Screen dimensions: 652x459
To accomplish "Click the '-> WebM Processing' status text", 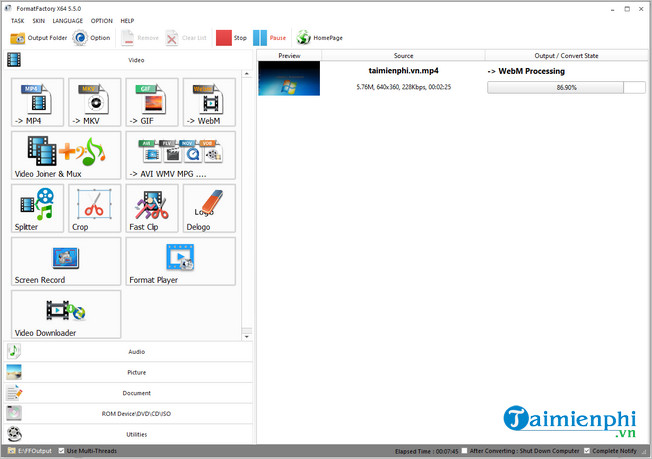I will coord(526,71).
